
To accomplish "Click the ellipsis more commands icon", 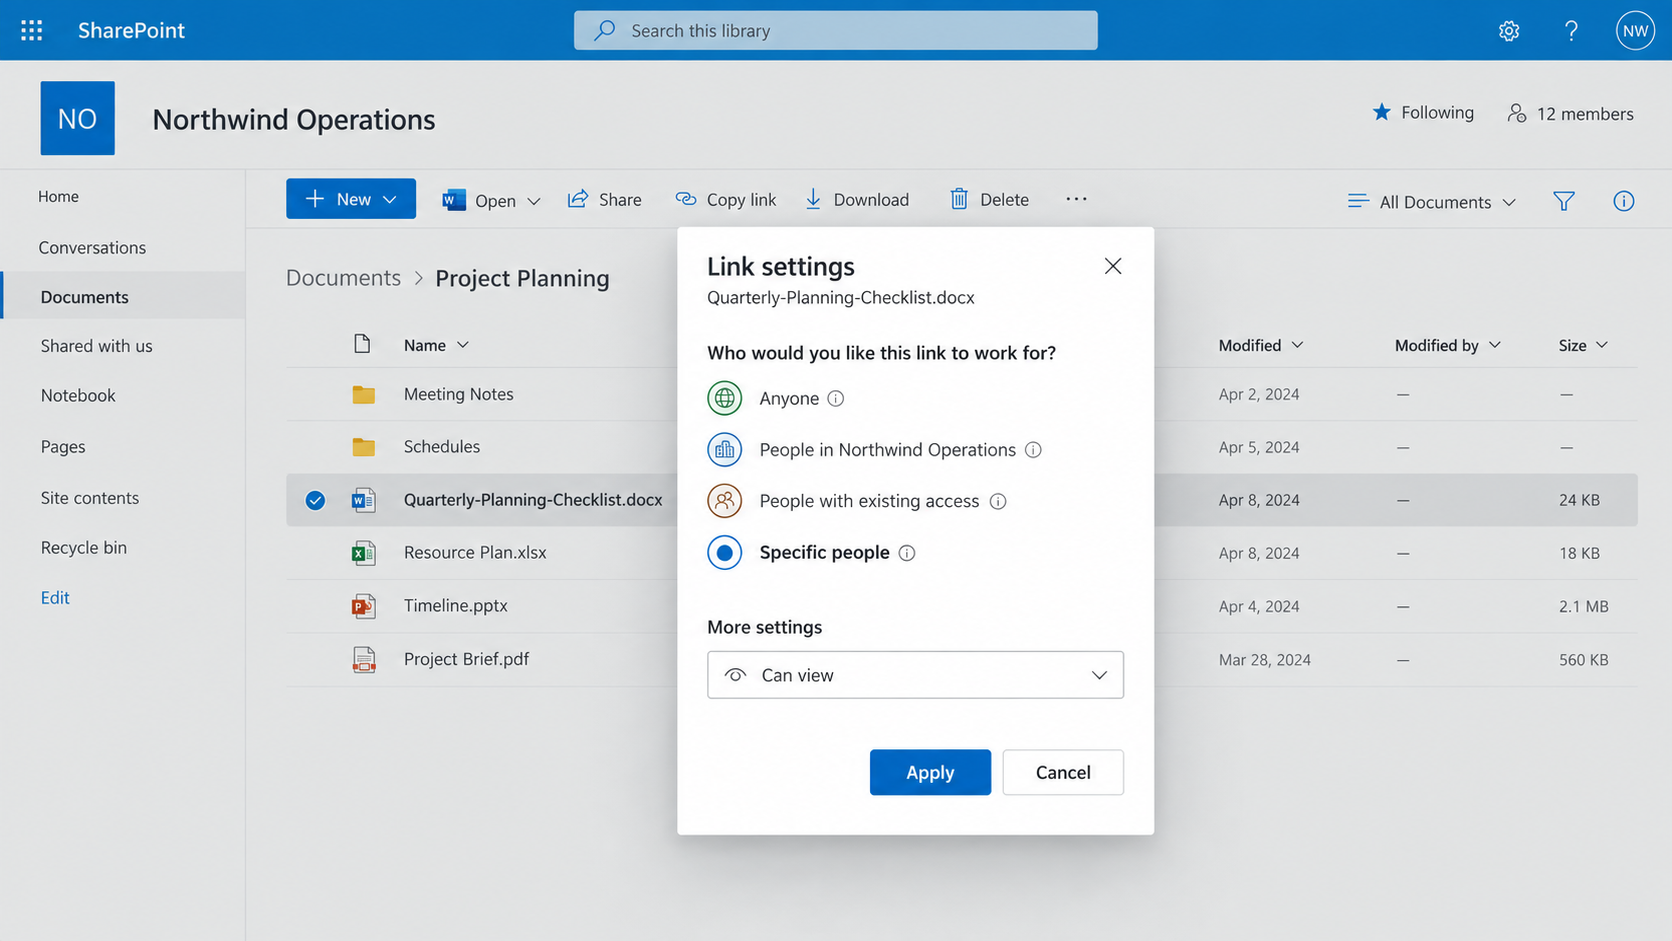I will [1076, 199].
